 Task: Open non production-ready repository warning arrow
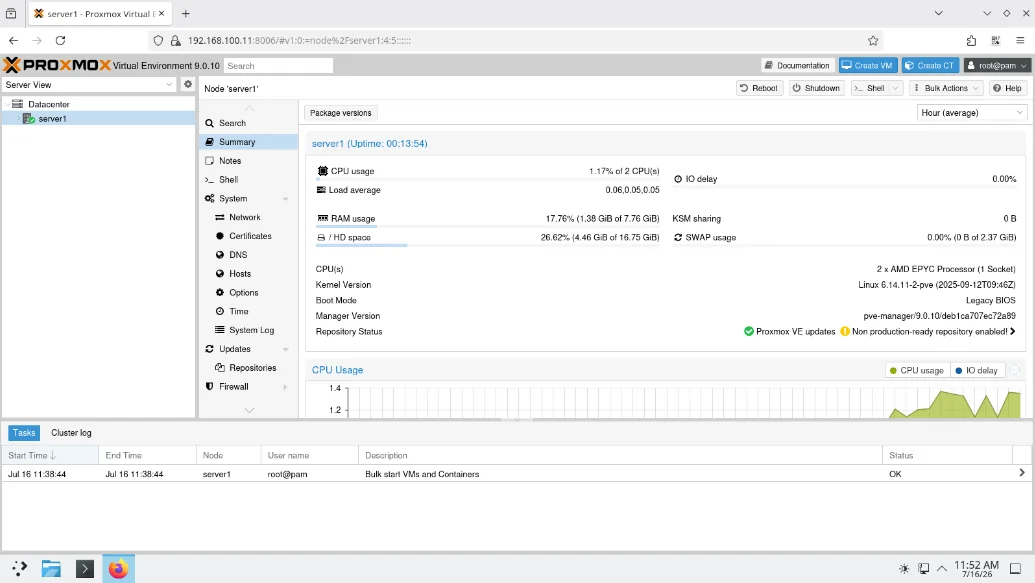1013,331
